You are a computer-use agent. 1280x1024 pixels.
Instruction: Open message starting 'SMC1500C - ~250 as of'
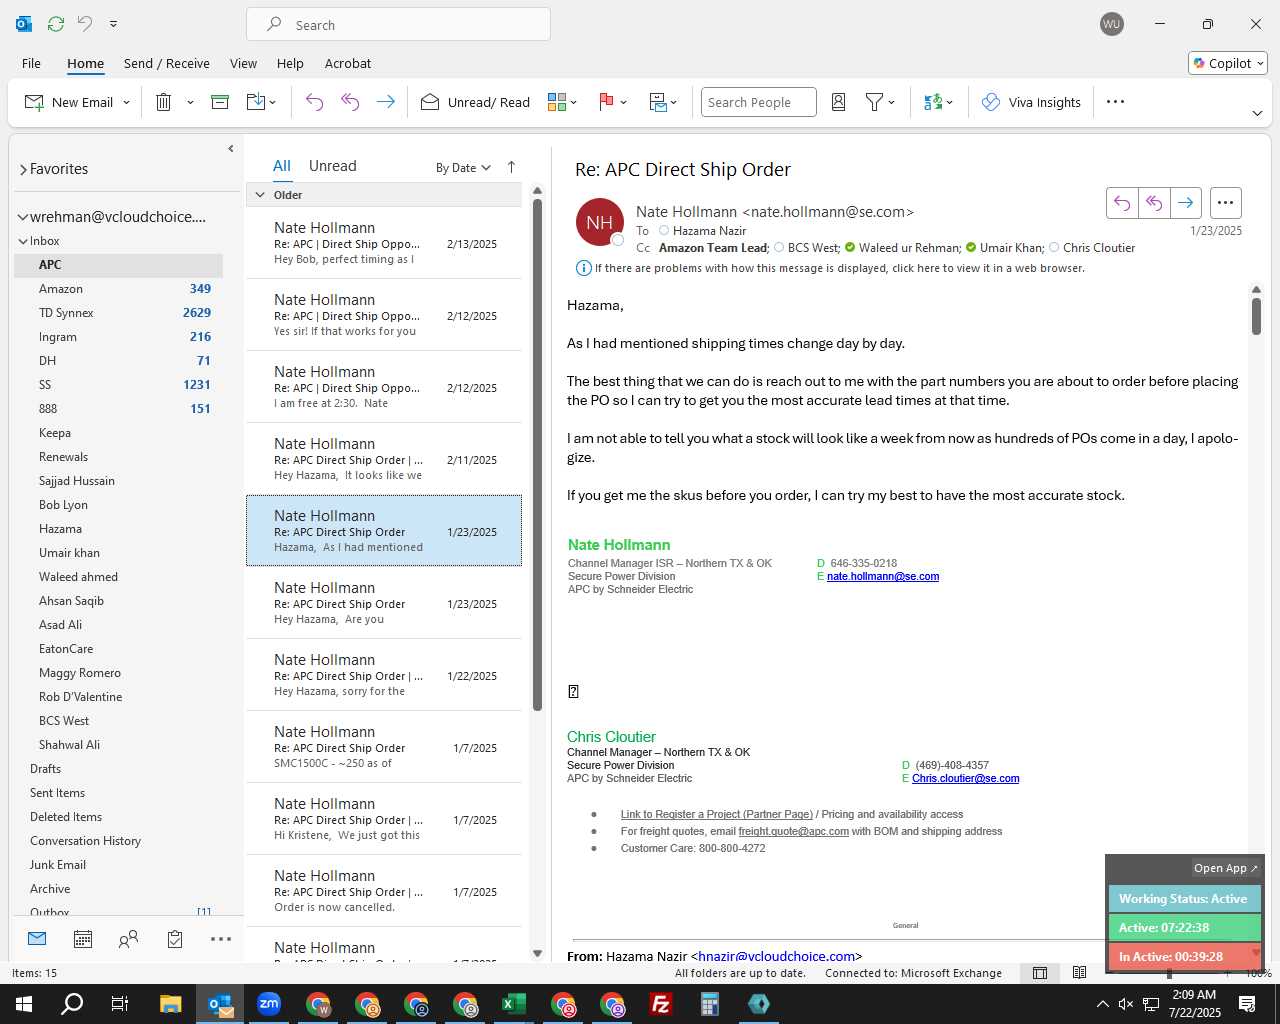click(x=384, y=747)
